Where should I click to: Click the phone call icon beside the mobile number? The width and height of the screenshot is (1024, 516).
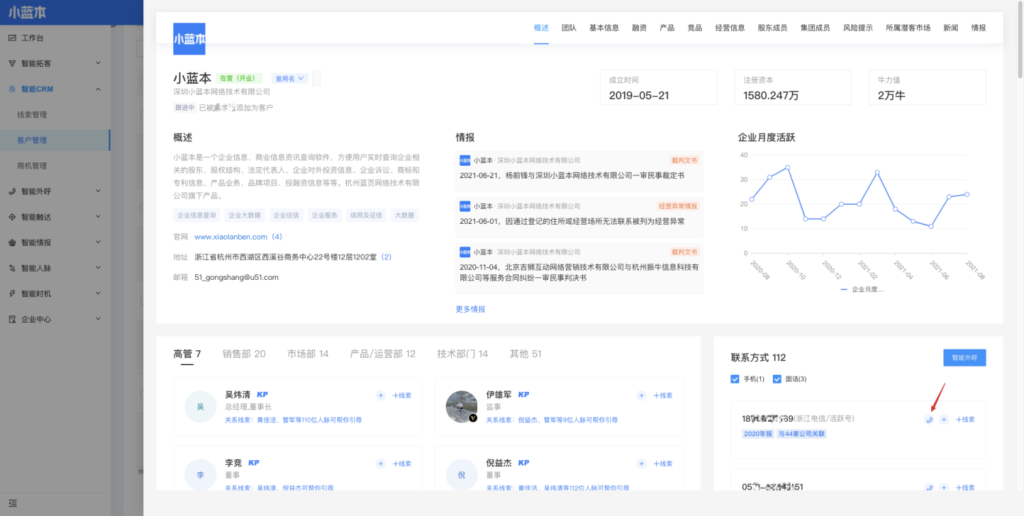pos(929,419)
